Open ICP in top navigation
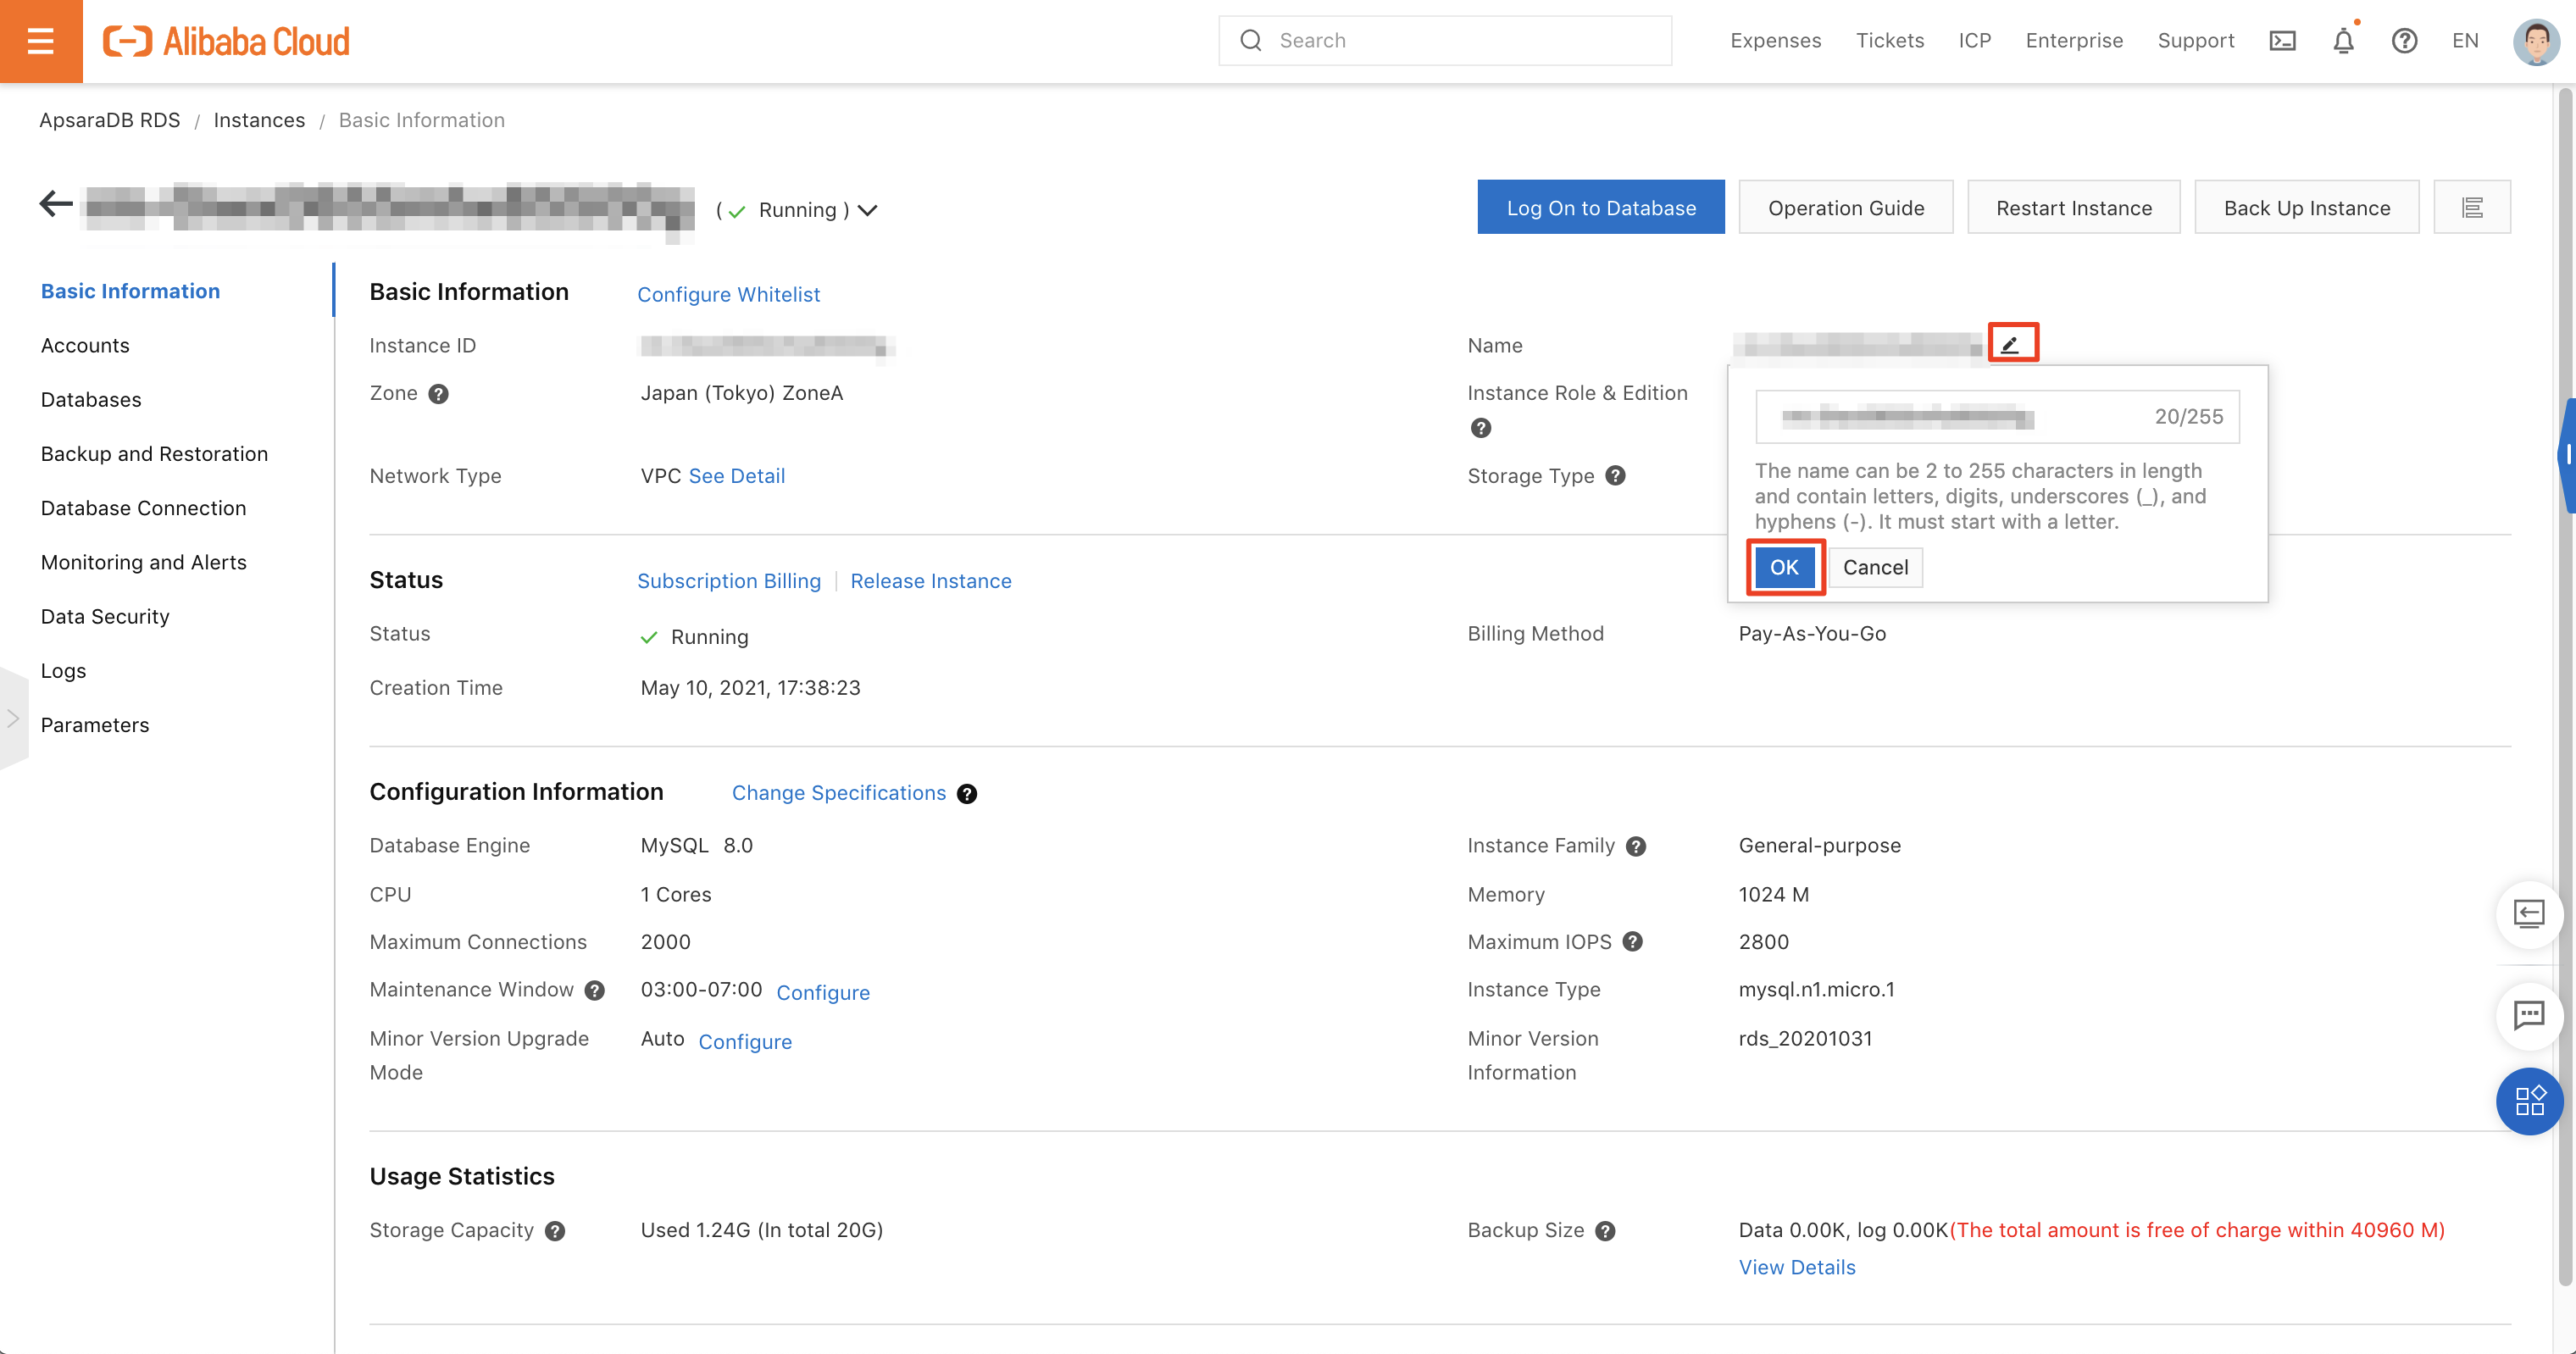Image resolution: width=2576 pixels, height=1354 pixels. coord(1974,41)
